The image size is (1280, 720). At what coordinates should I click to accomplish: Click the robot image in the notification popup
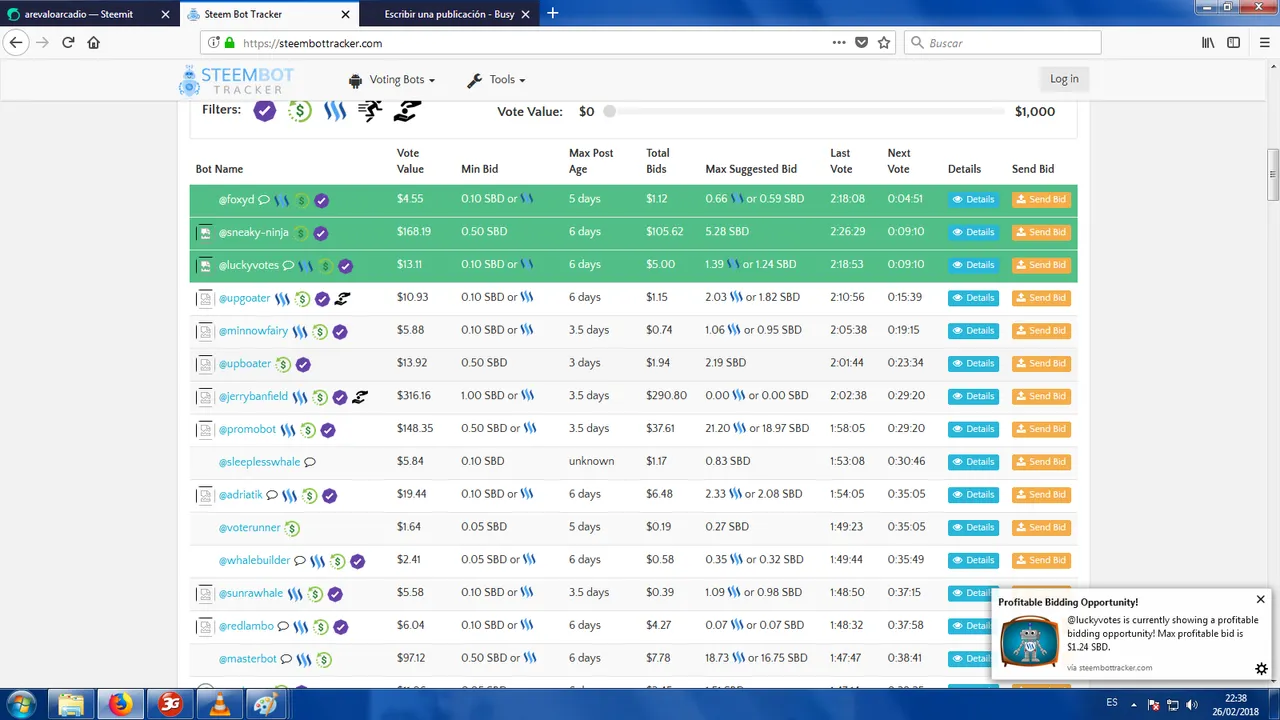pos(1029,641)
